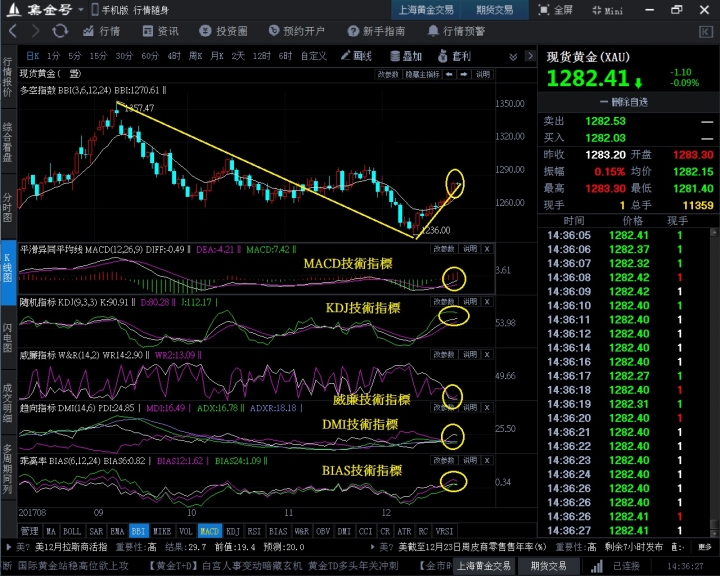The image size is (720, 576).
Task: Open 行情 home icon in toolbar
Action: point(101,31)
